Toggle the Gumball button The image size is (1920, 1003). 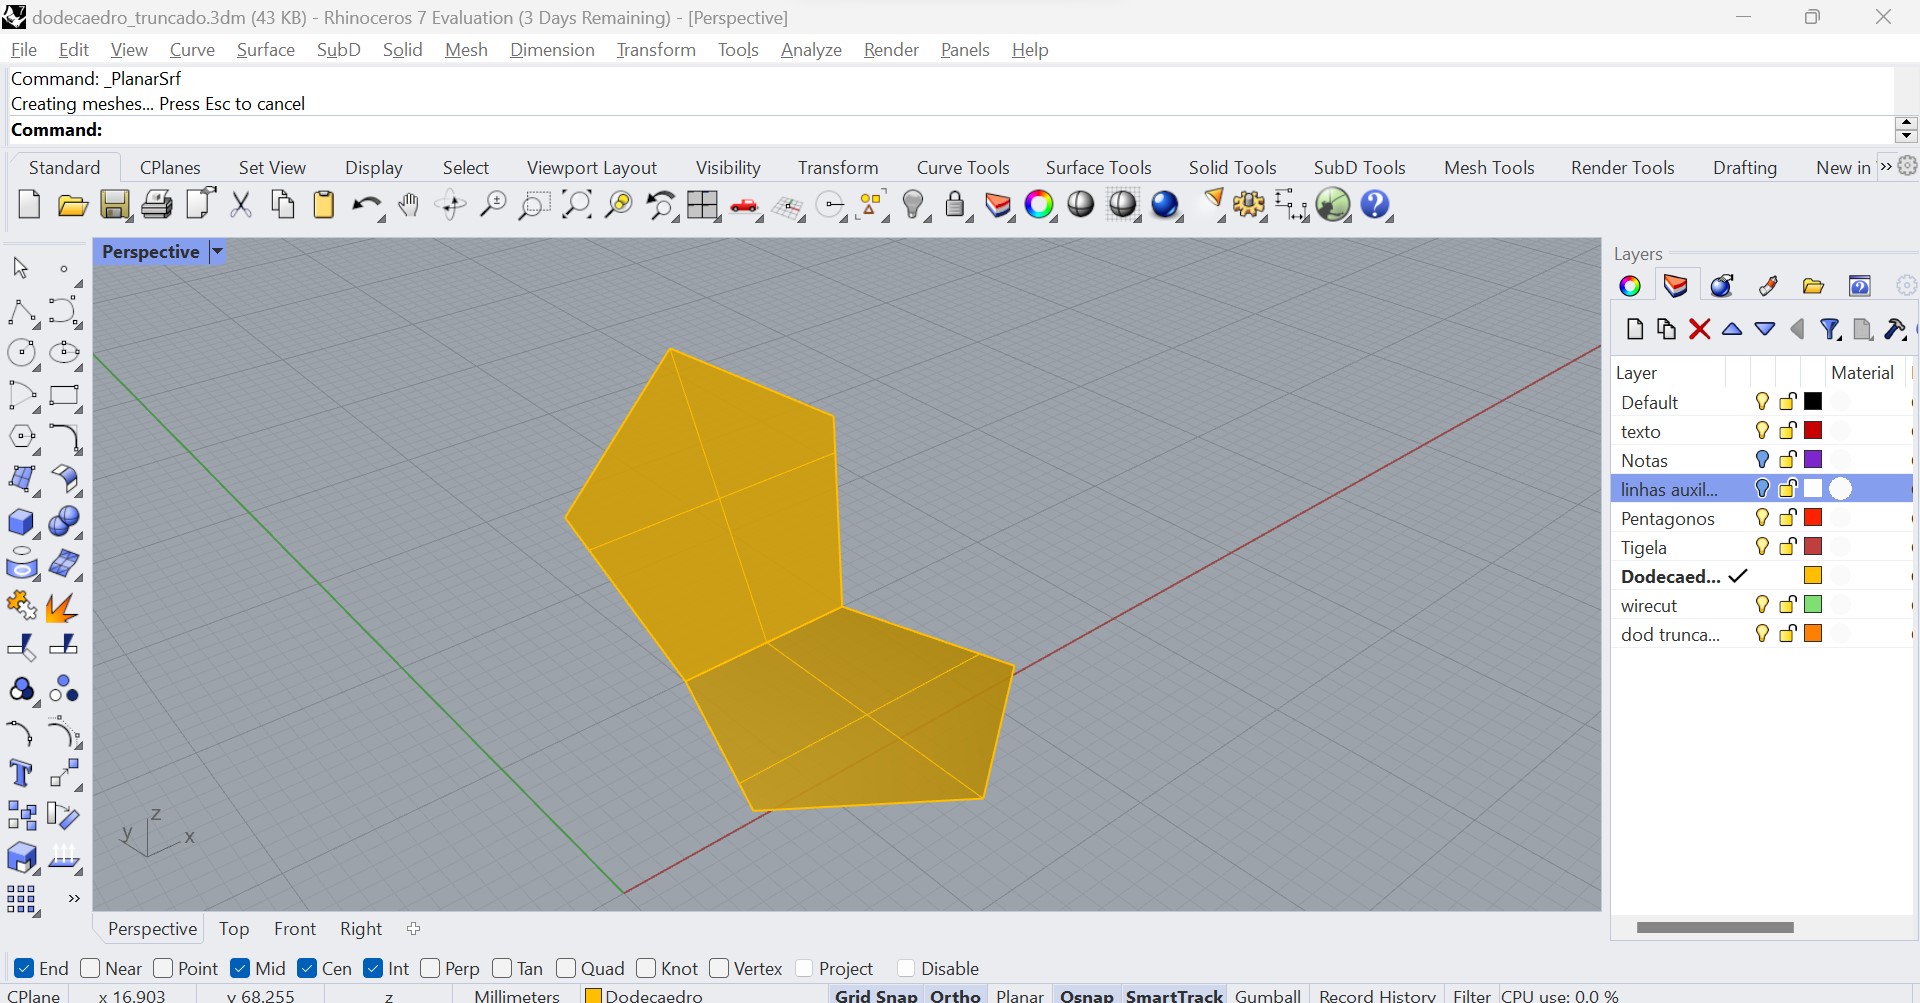1268,995
